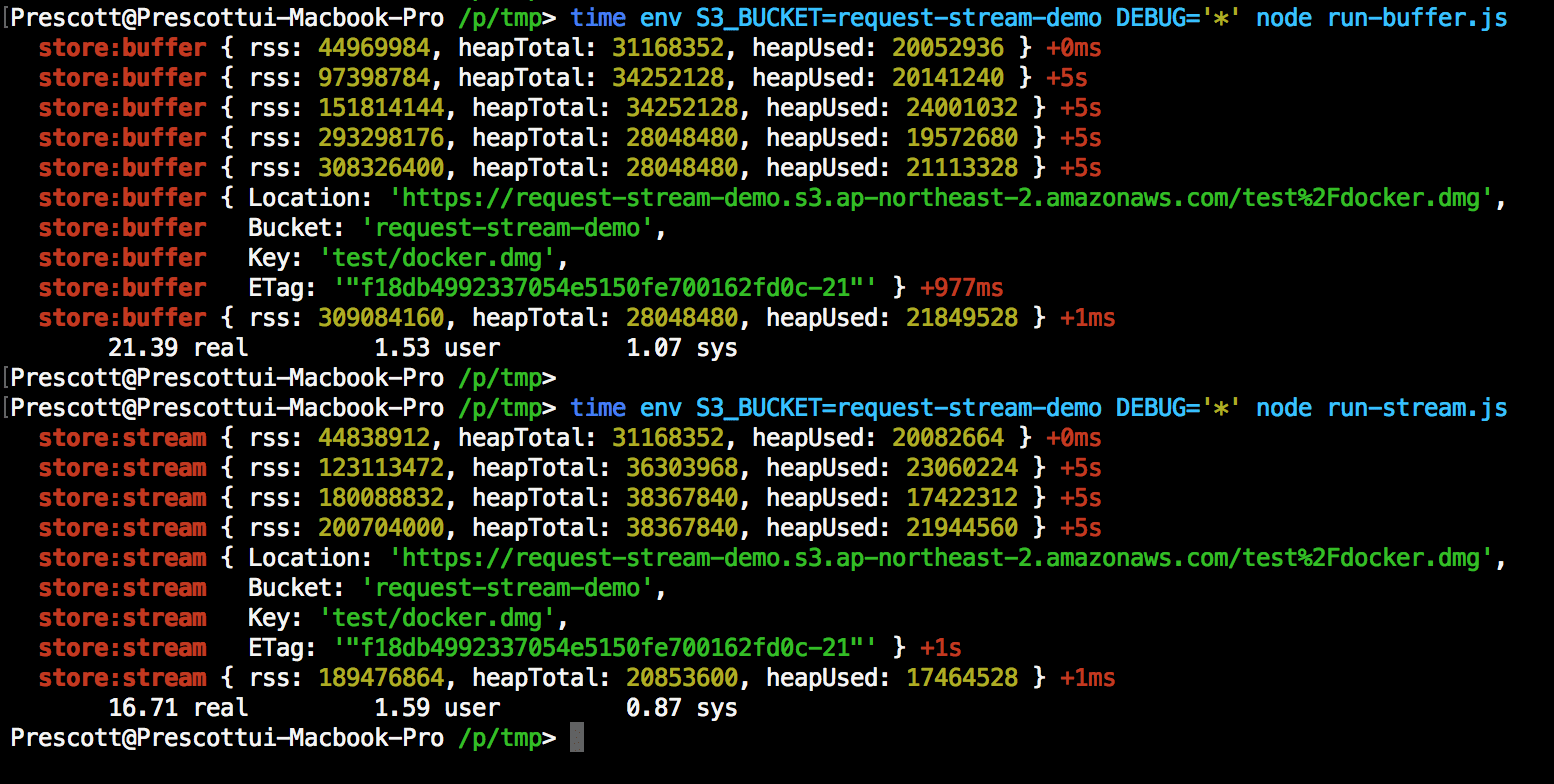This screenshot has width=1554, height=784.
Task: Click the run-buffer.js file name in command
Action: coord(1417,18)
